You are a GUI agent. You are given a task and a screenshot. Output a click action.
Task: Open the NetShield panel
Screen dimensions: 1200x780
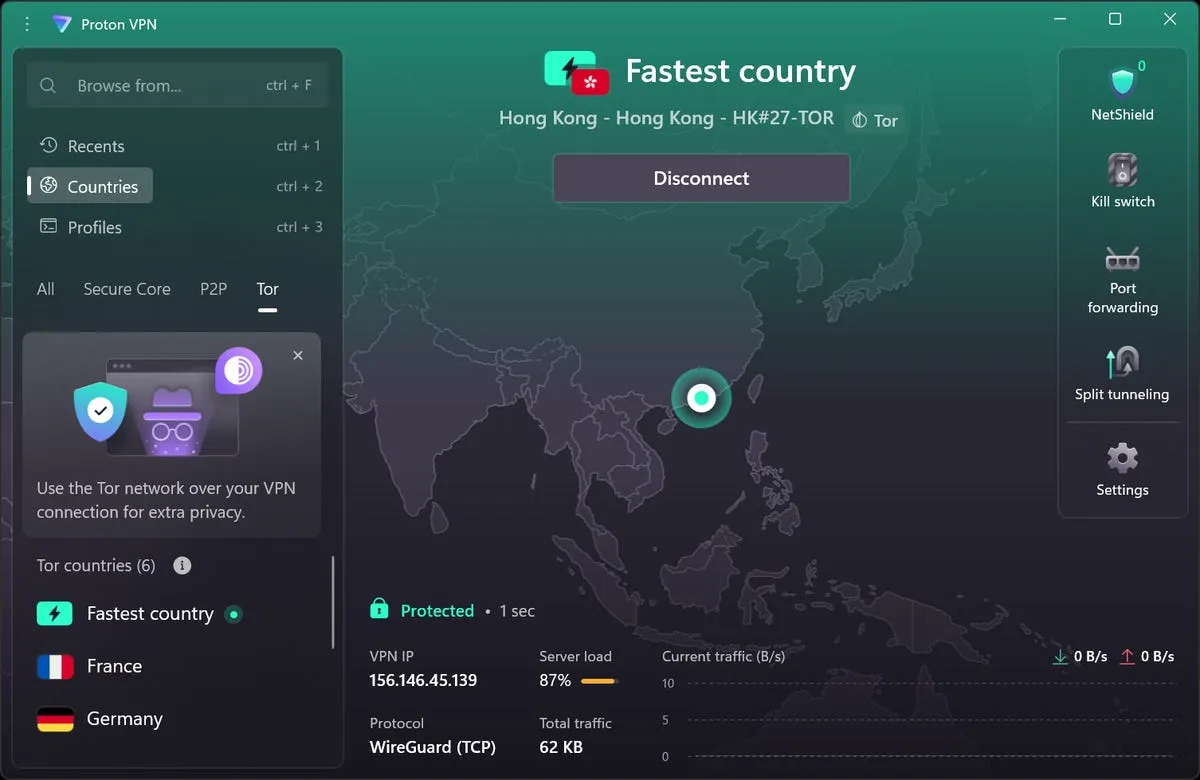pyautogui.click(x=1121, y=90)
